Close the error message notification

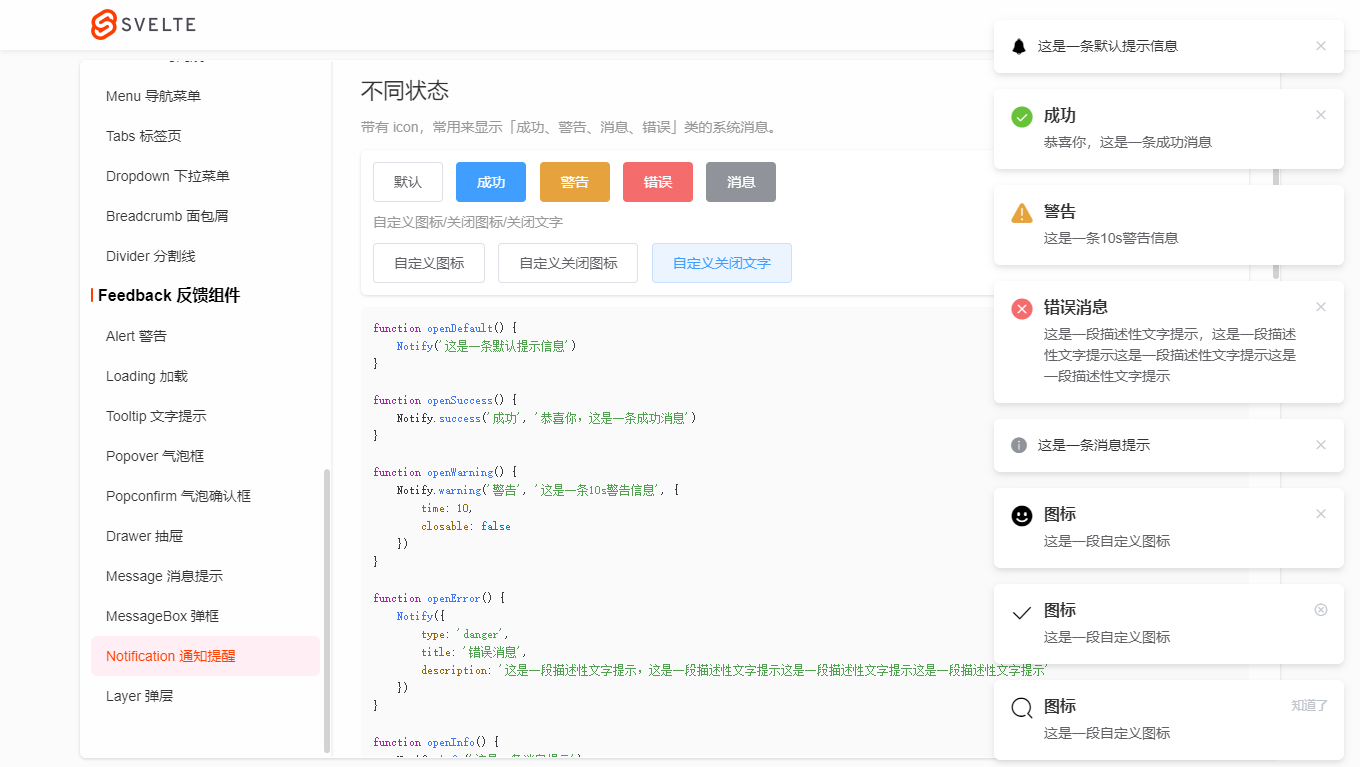tap(1321, 307)
